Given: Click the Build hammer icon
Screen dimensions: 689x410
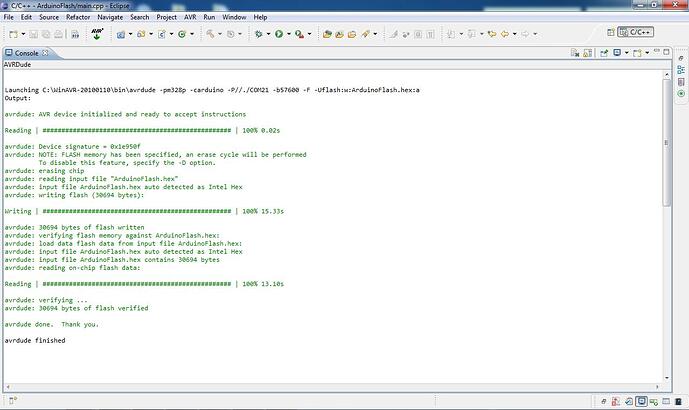Looking at the screenshot, I should pyautogui.click(x=210, y=34).
